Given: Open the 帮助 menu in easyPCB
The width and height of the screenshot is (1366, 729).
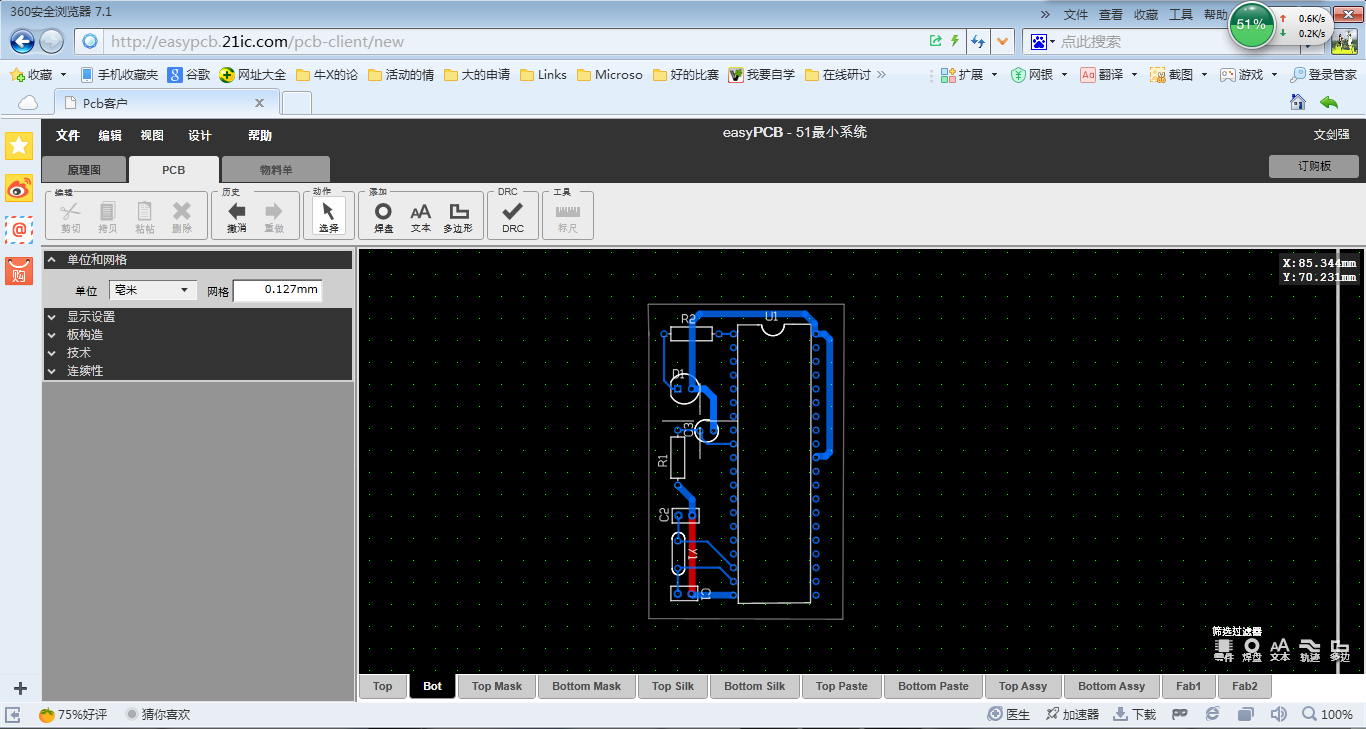Looking at the screenshot, I should (260, 136).
